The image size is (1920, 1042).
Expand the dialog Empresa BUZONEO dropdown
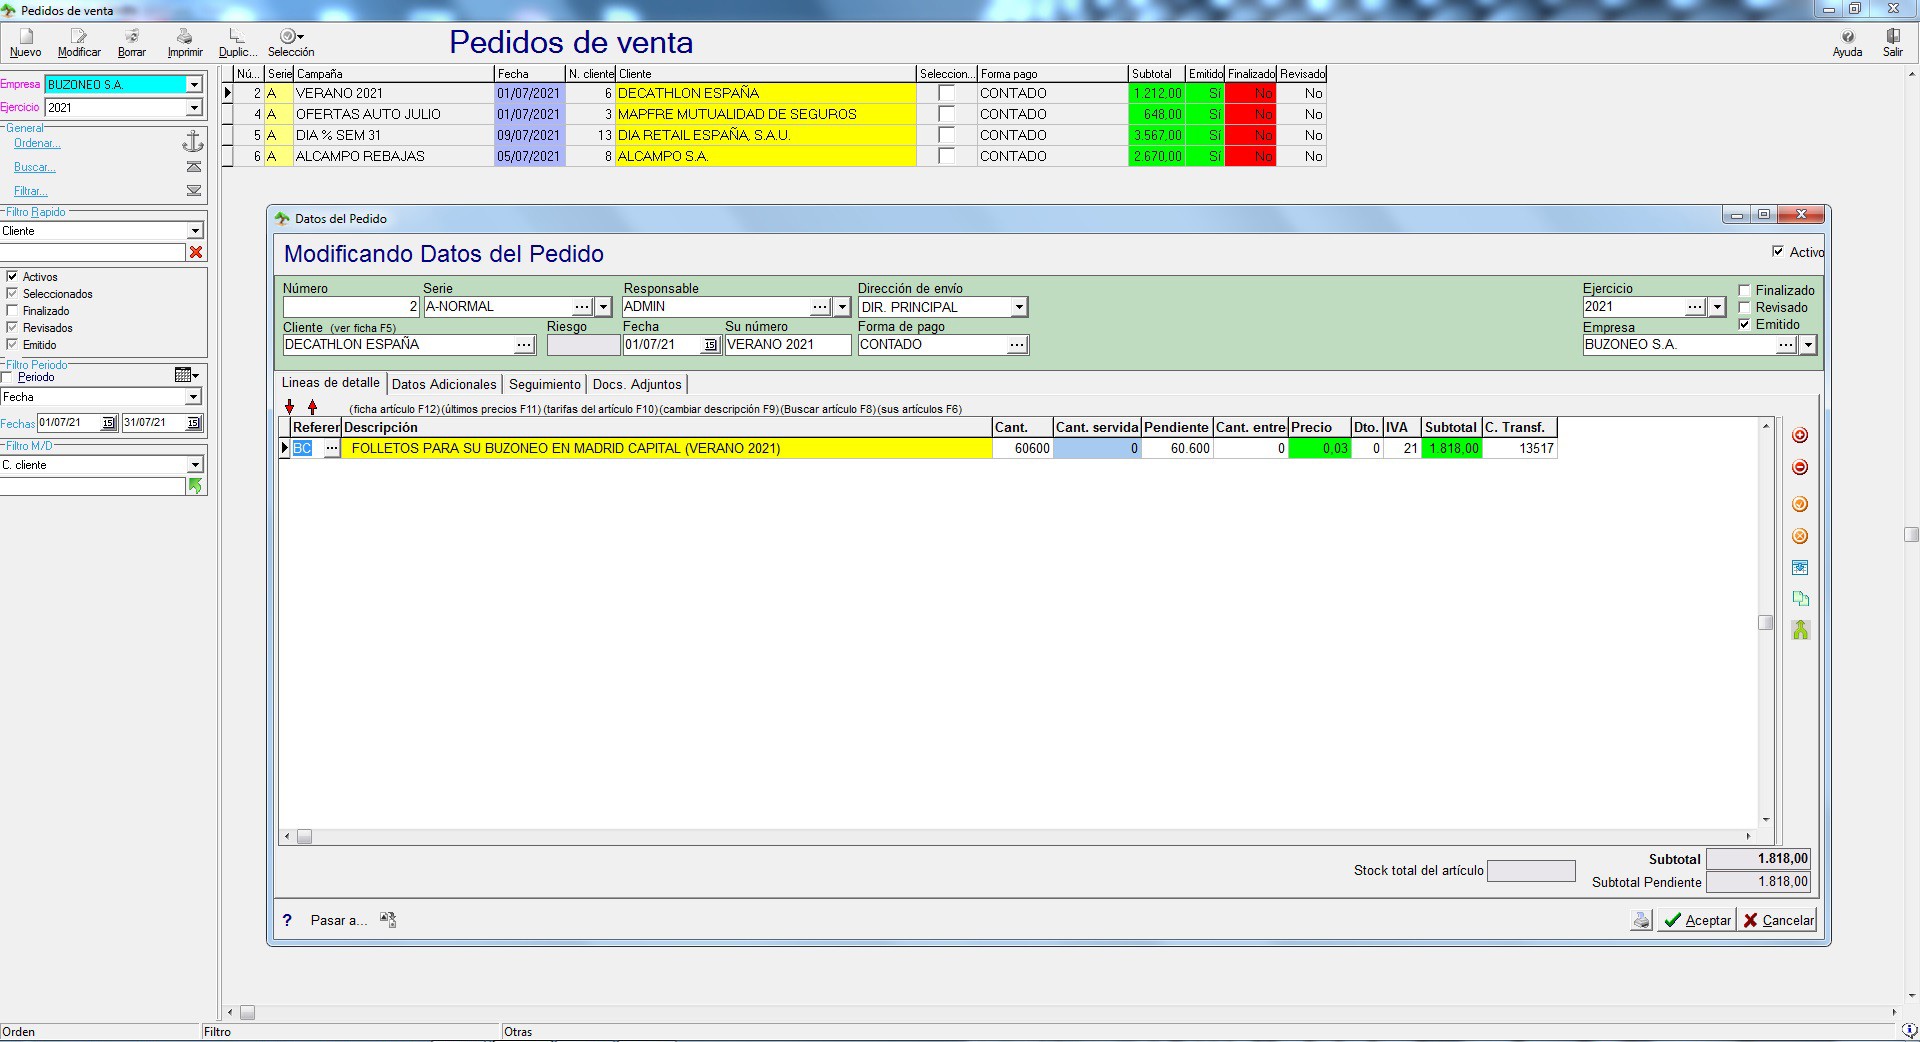(x=1808, y=345)
